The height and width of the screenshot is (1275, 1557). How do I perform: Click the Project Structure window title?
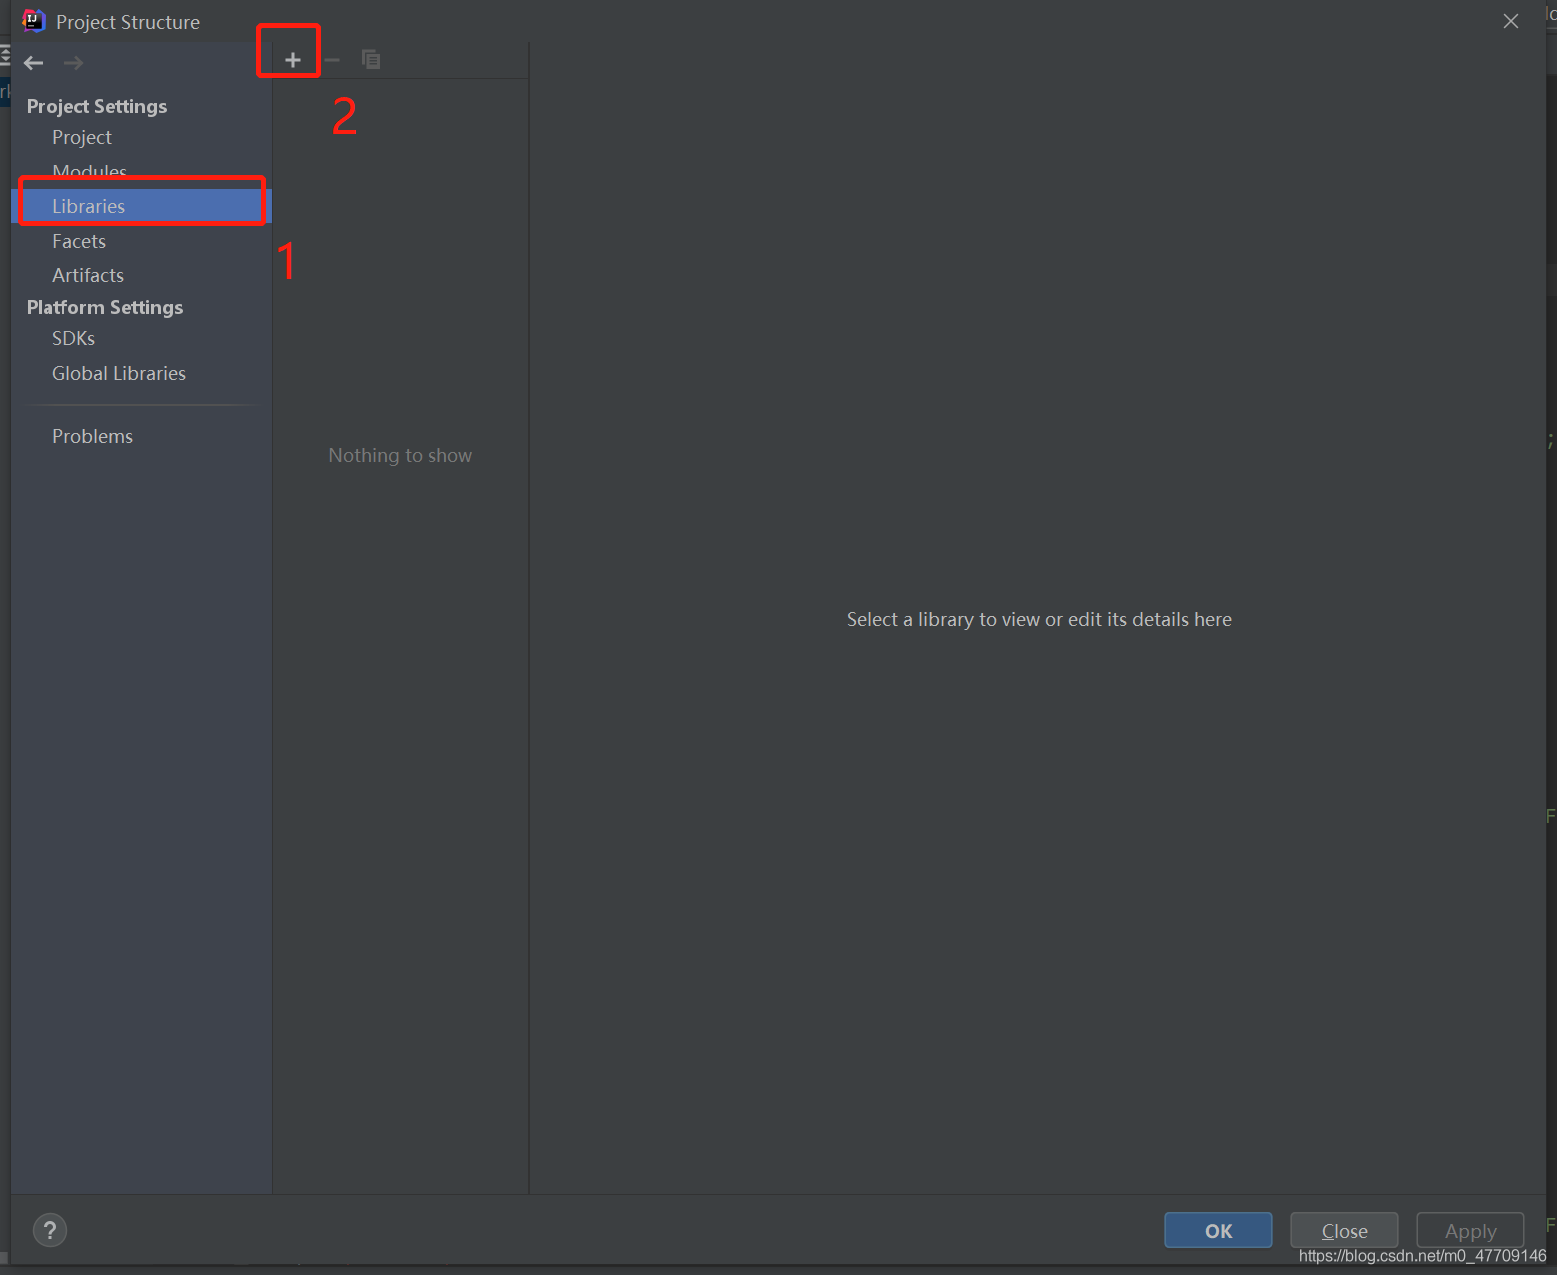(128, 22)
